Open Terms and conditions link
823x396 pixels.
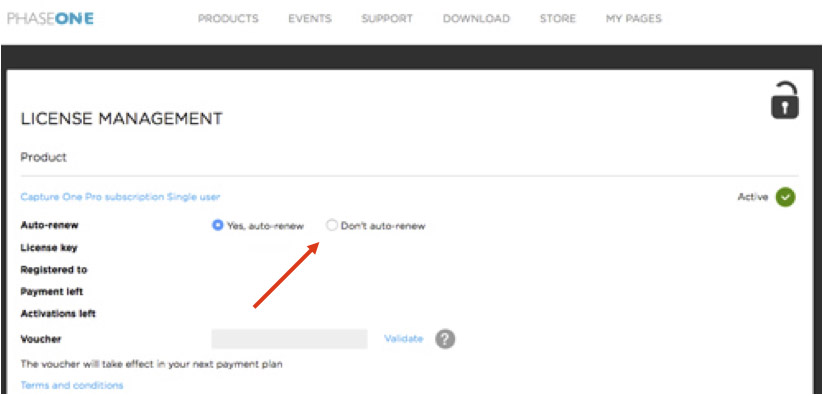(x=72, y=385)
